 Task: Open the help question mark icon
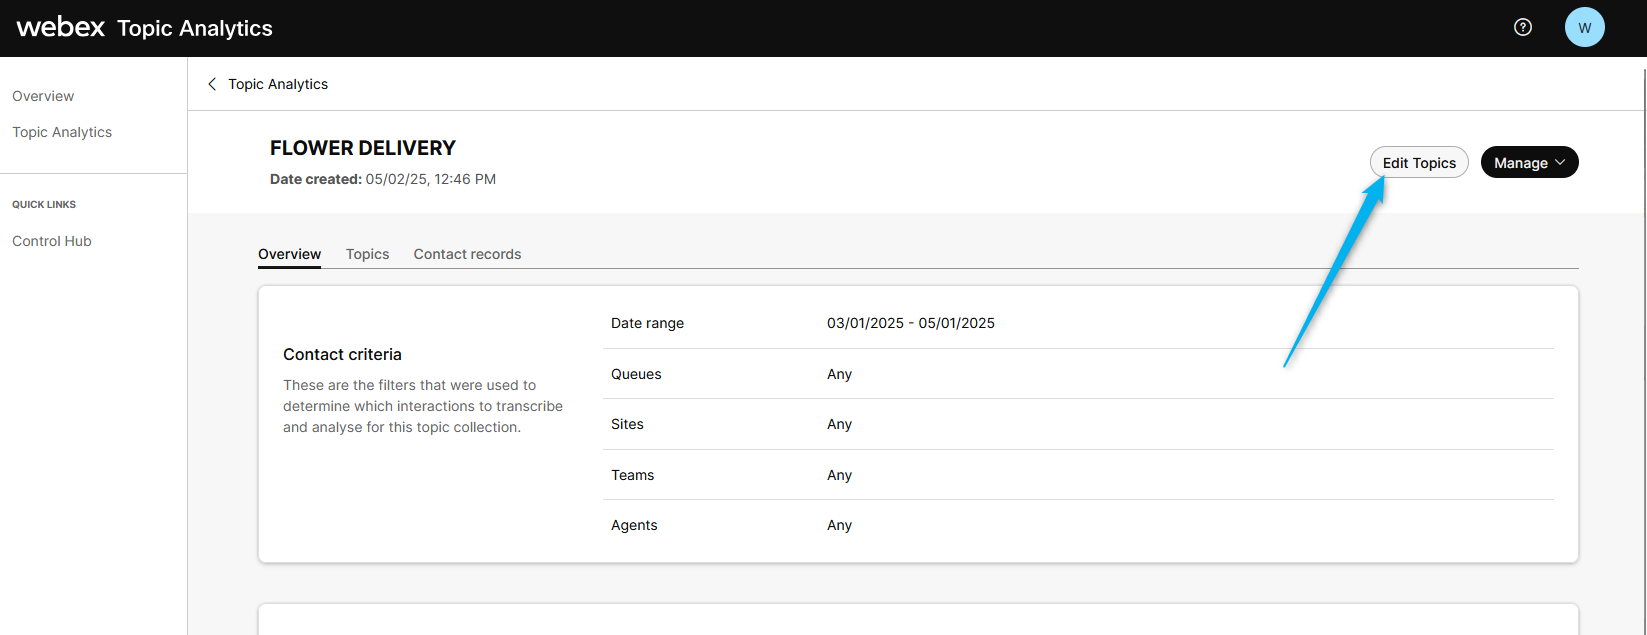[x=1522, y=28]
